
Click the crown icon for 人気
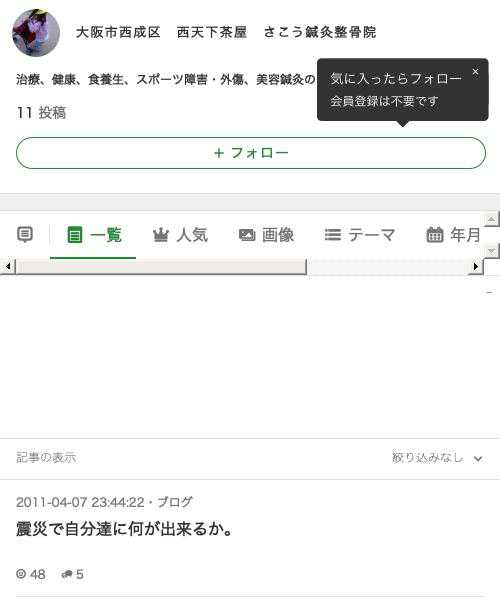pyautogui.click(x=161, y=235)
